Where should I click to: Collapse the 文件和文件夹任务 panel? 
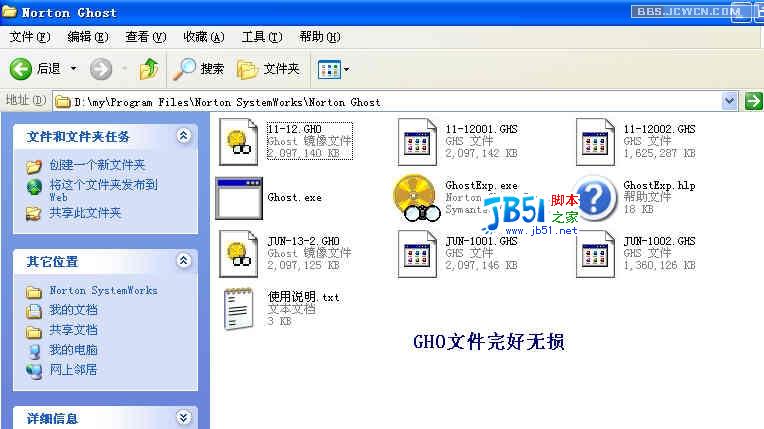pos(183,136)
